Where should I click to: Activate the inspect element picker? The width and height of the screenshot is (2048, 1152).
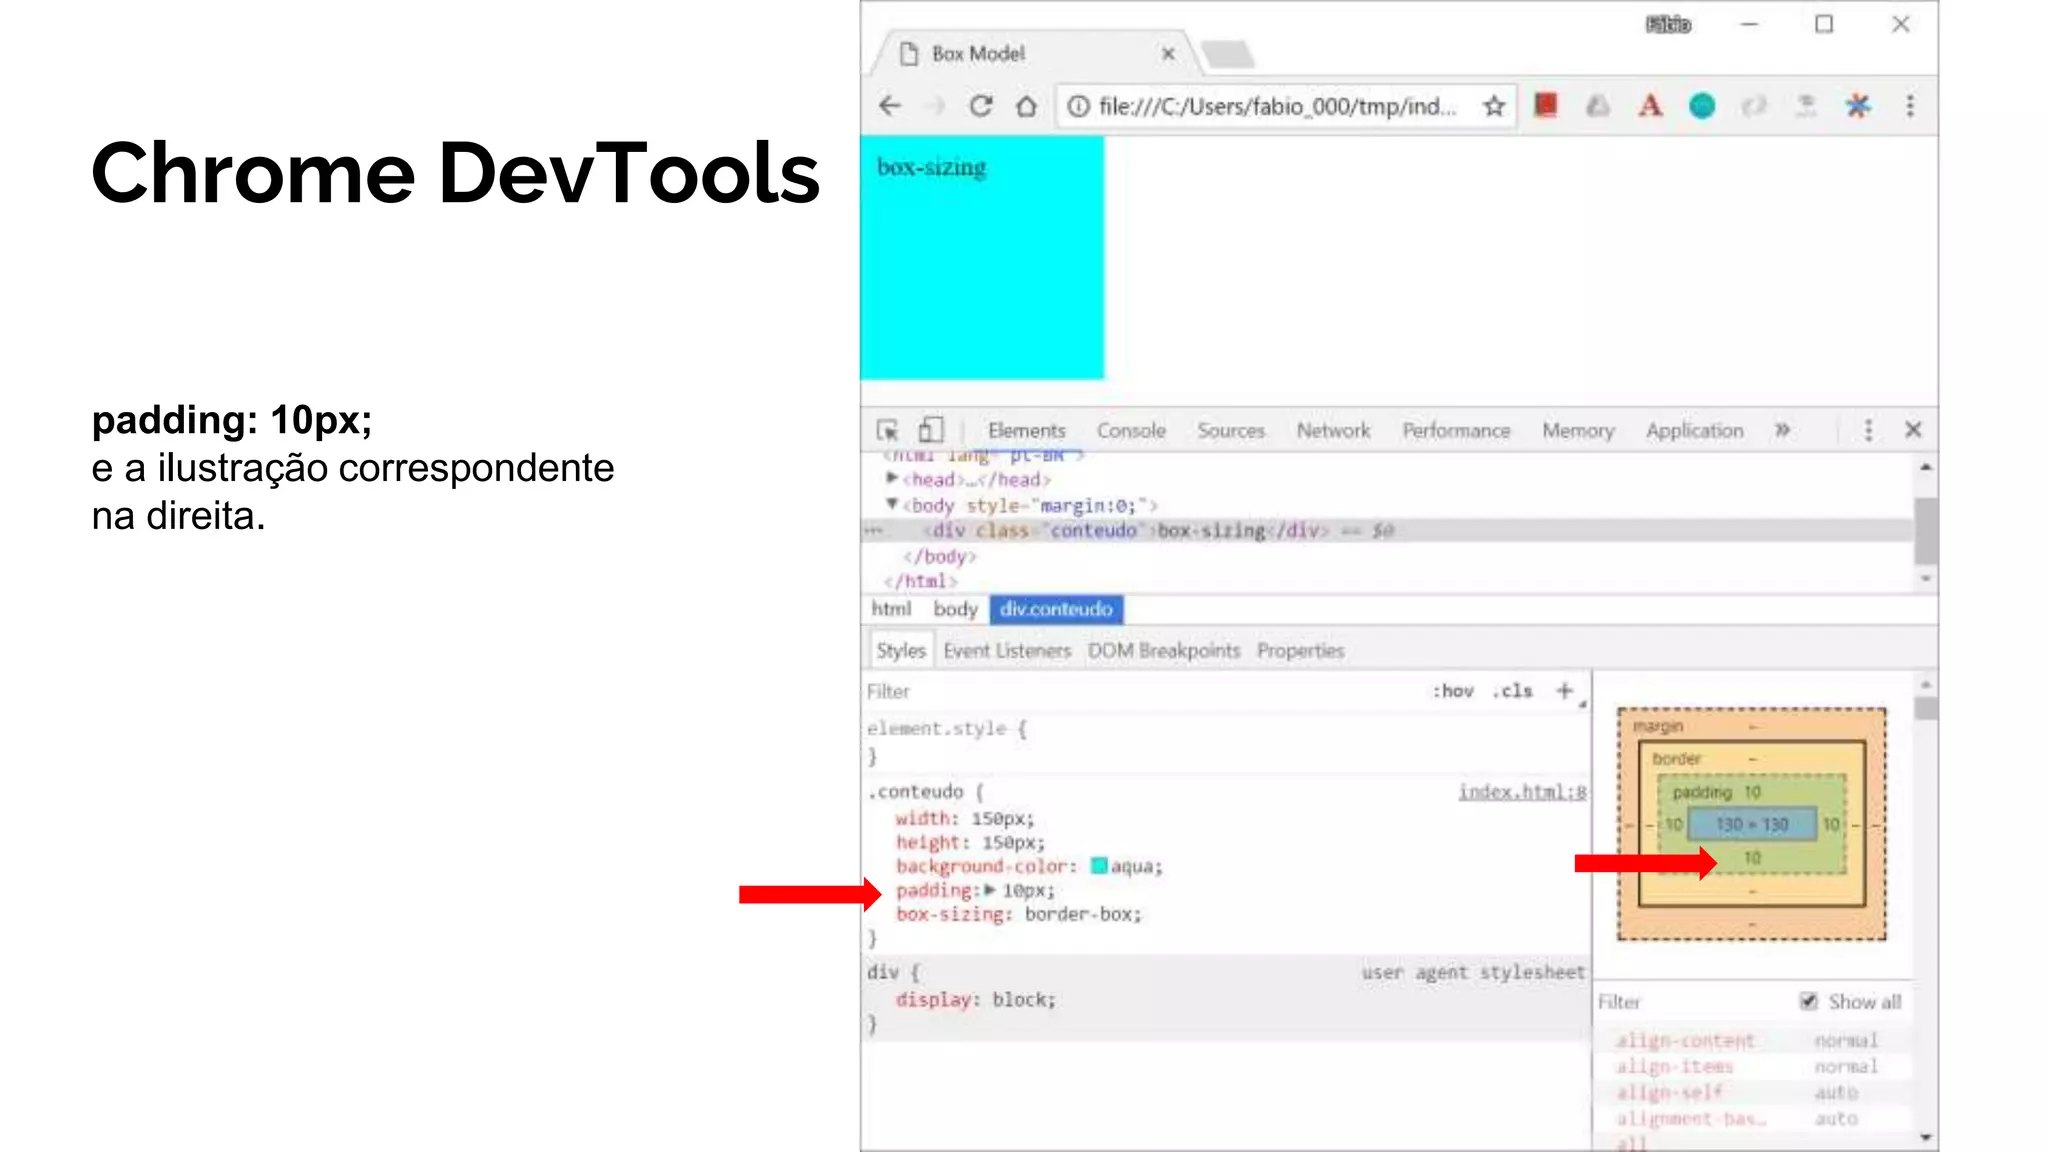(887, 430)
